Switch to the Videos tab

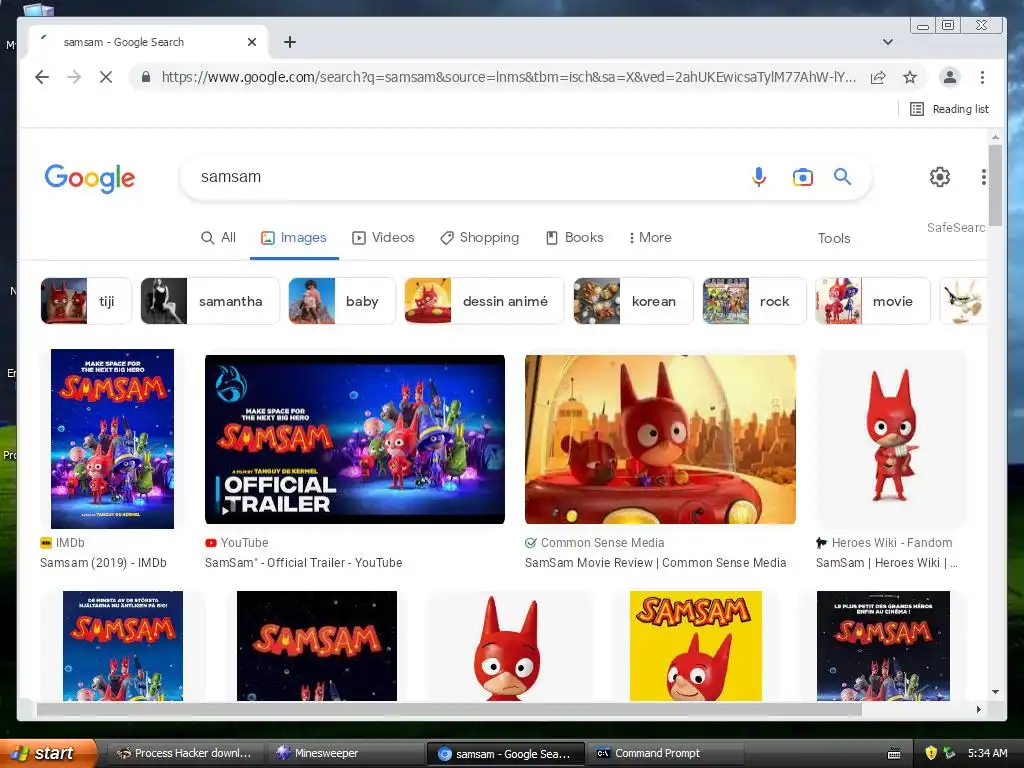(383, 238)
